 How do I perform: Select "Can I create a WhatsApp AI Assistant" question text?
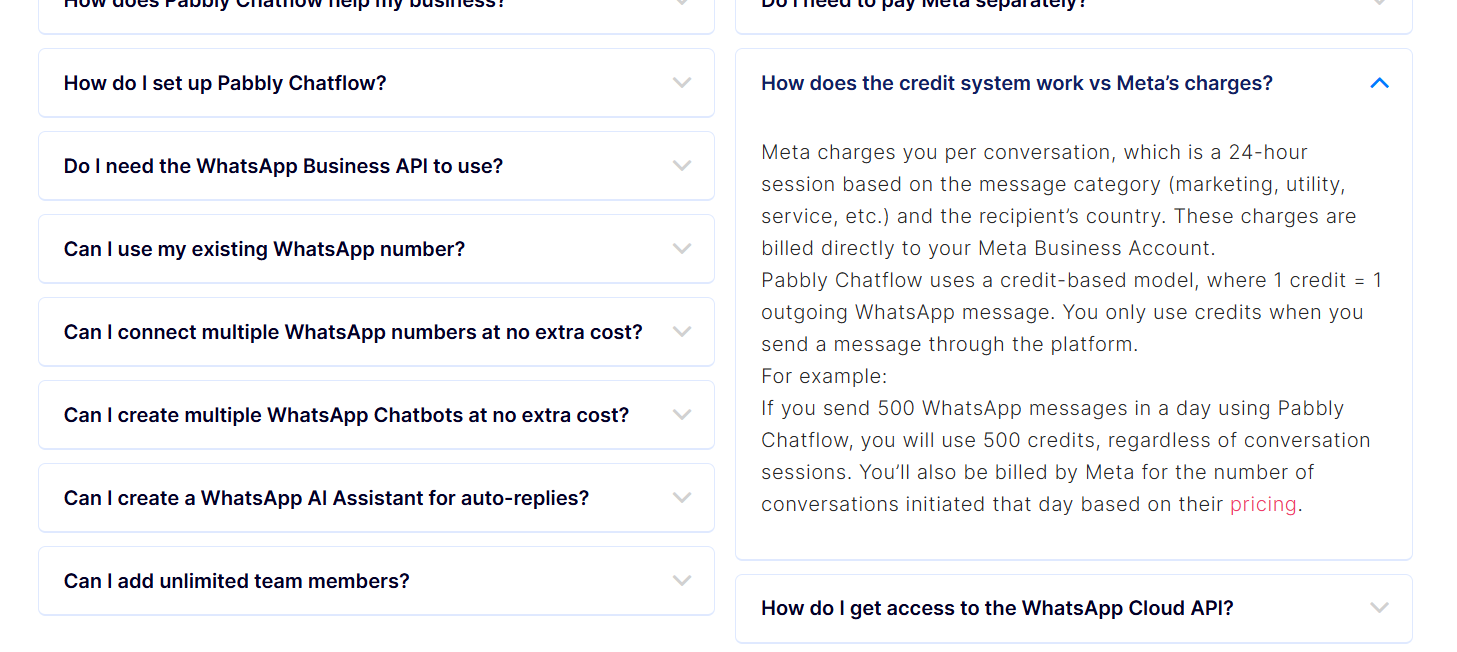coord(326,498)
